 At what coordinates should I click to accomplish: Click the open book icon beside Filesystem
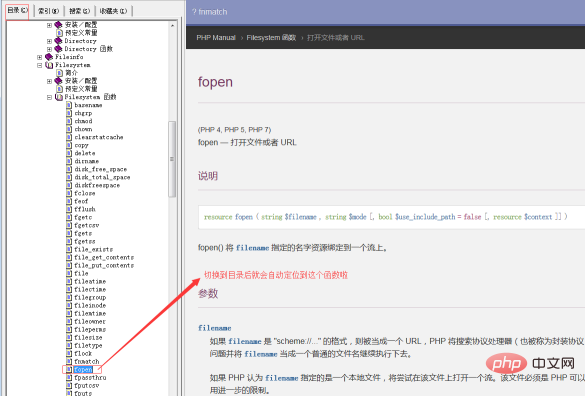(x=49, y=65)
